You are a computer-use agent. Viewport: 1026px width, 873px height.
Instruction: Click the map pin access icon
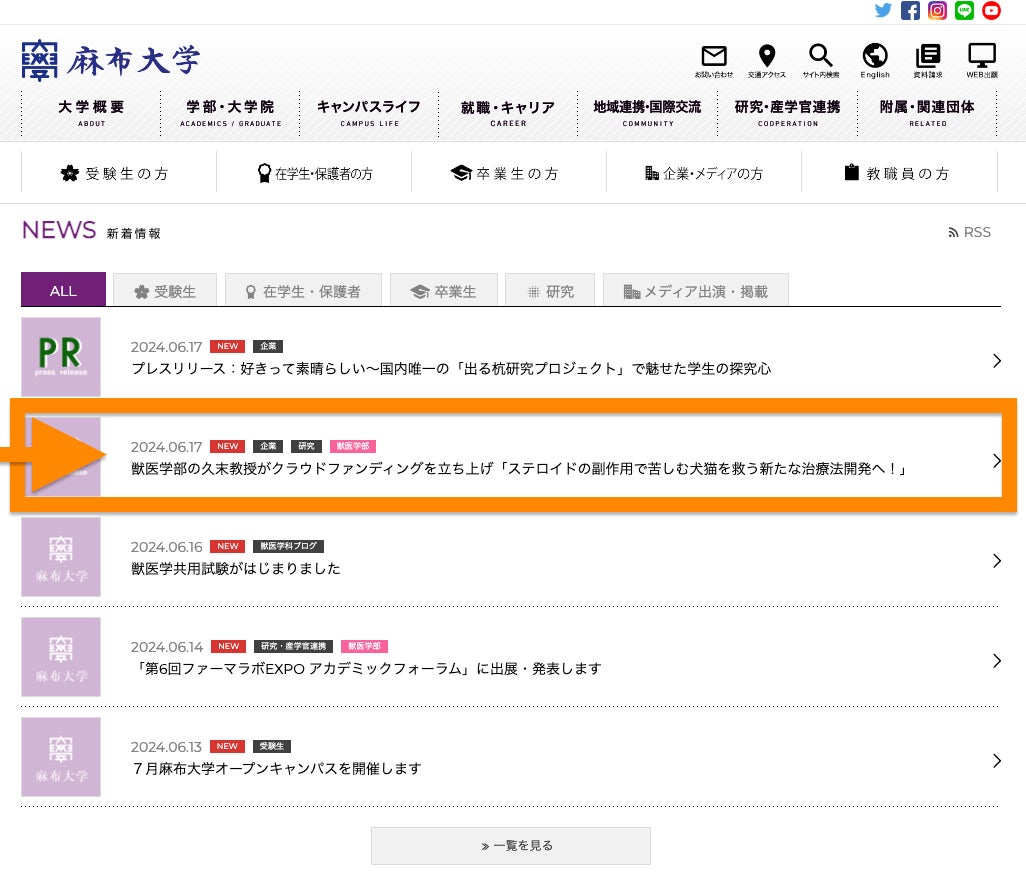(x=767, y=60)
